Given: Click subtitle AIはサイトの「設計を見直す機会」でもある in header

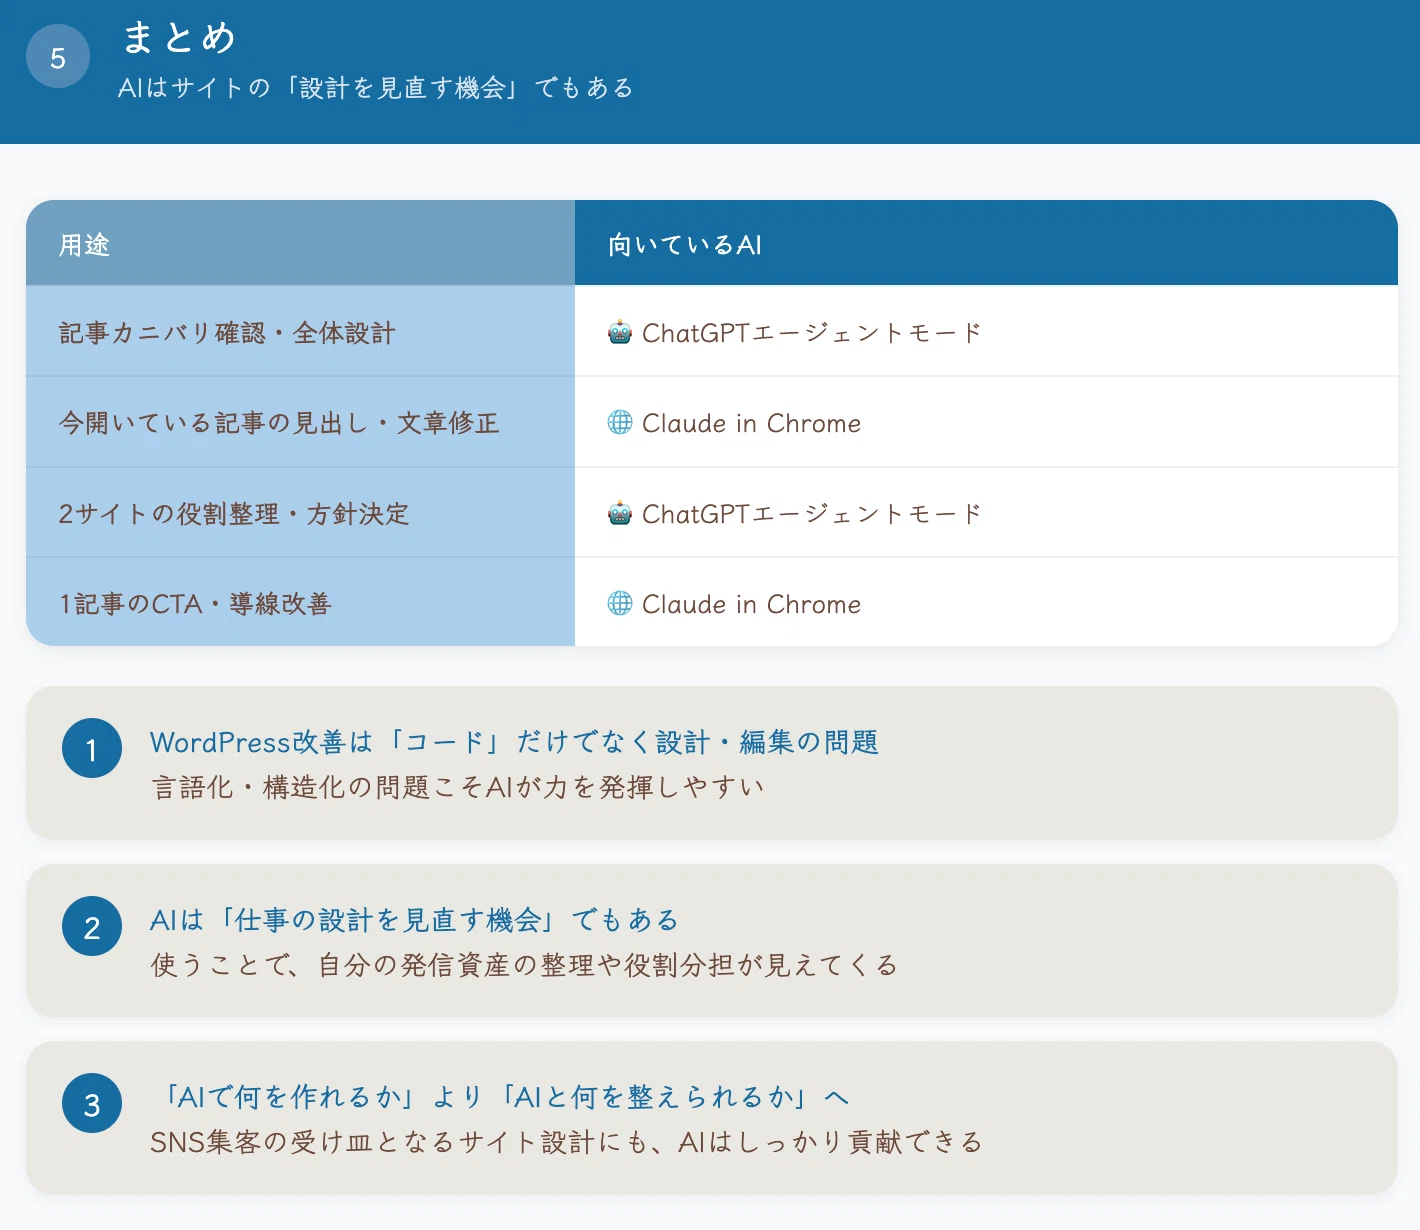Looking at the screenshot, I should pyautogui.click(x=375, y=88).
